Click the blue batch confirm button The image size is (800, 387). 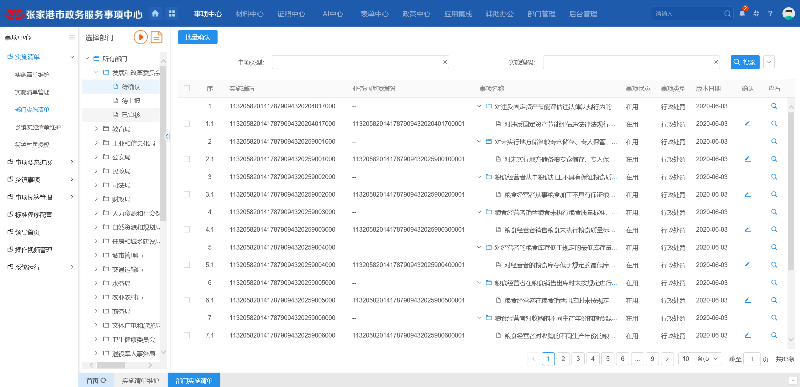coord(198,37)
